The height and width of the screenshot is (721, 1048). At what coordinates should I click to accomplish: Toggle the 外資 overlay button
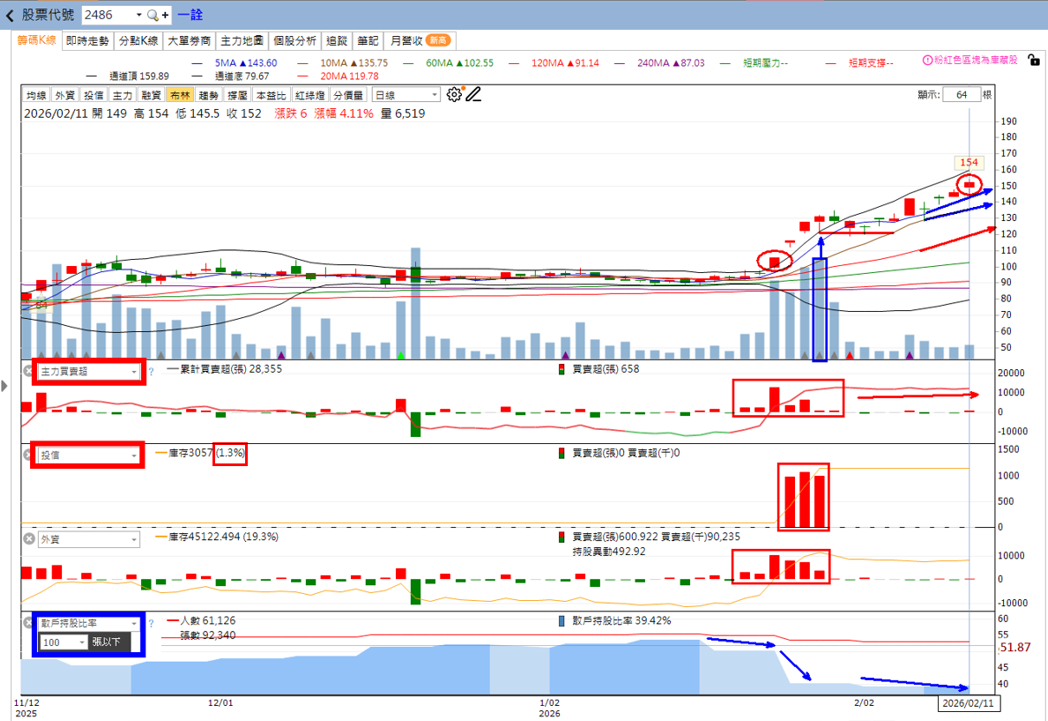[65, 95]
